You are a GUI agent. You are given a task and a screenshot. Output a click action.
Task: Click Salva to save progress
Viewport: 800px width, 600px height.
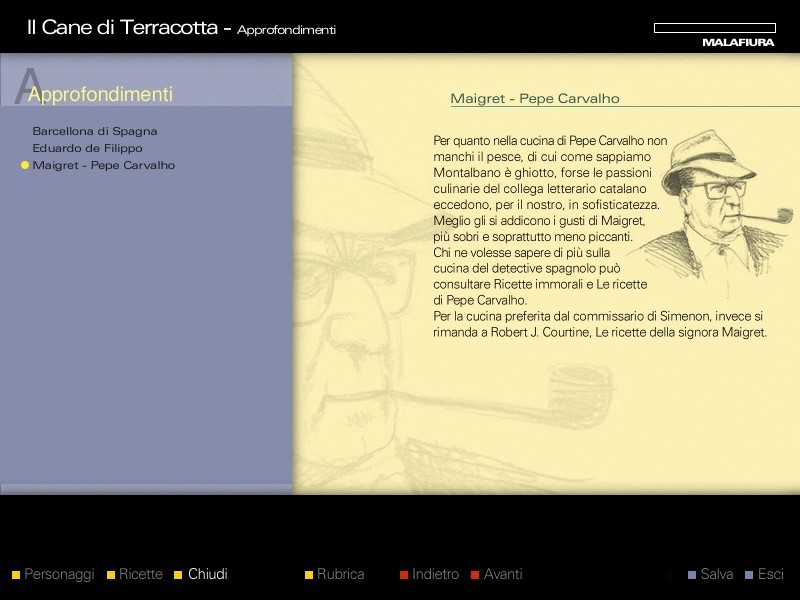(716, 574)
